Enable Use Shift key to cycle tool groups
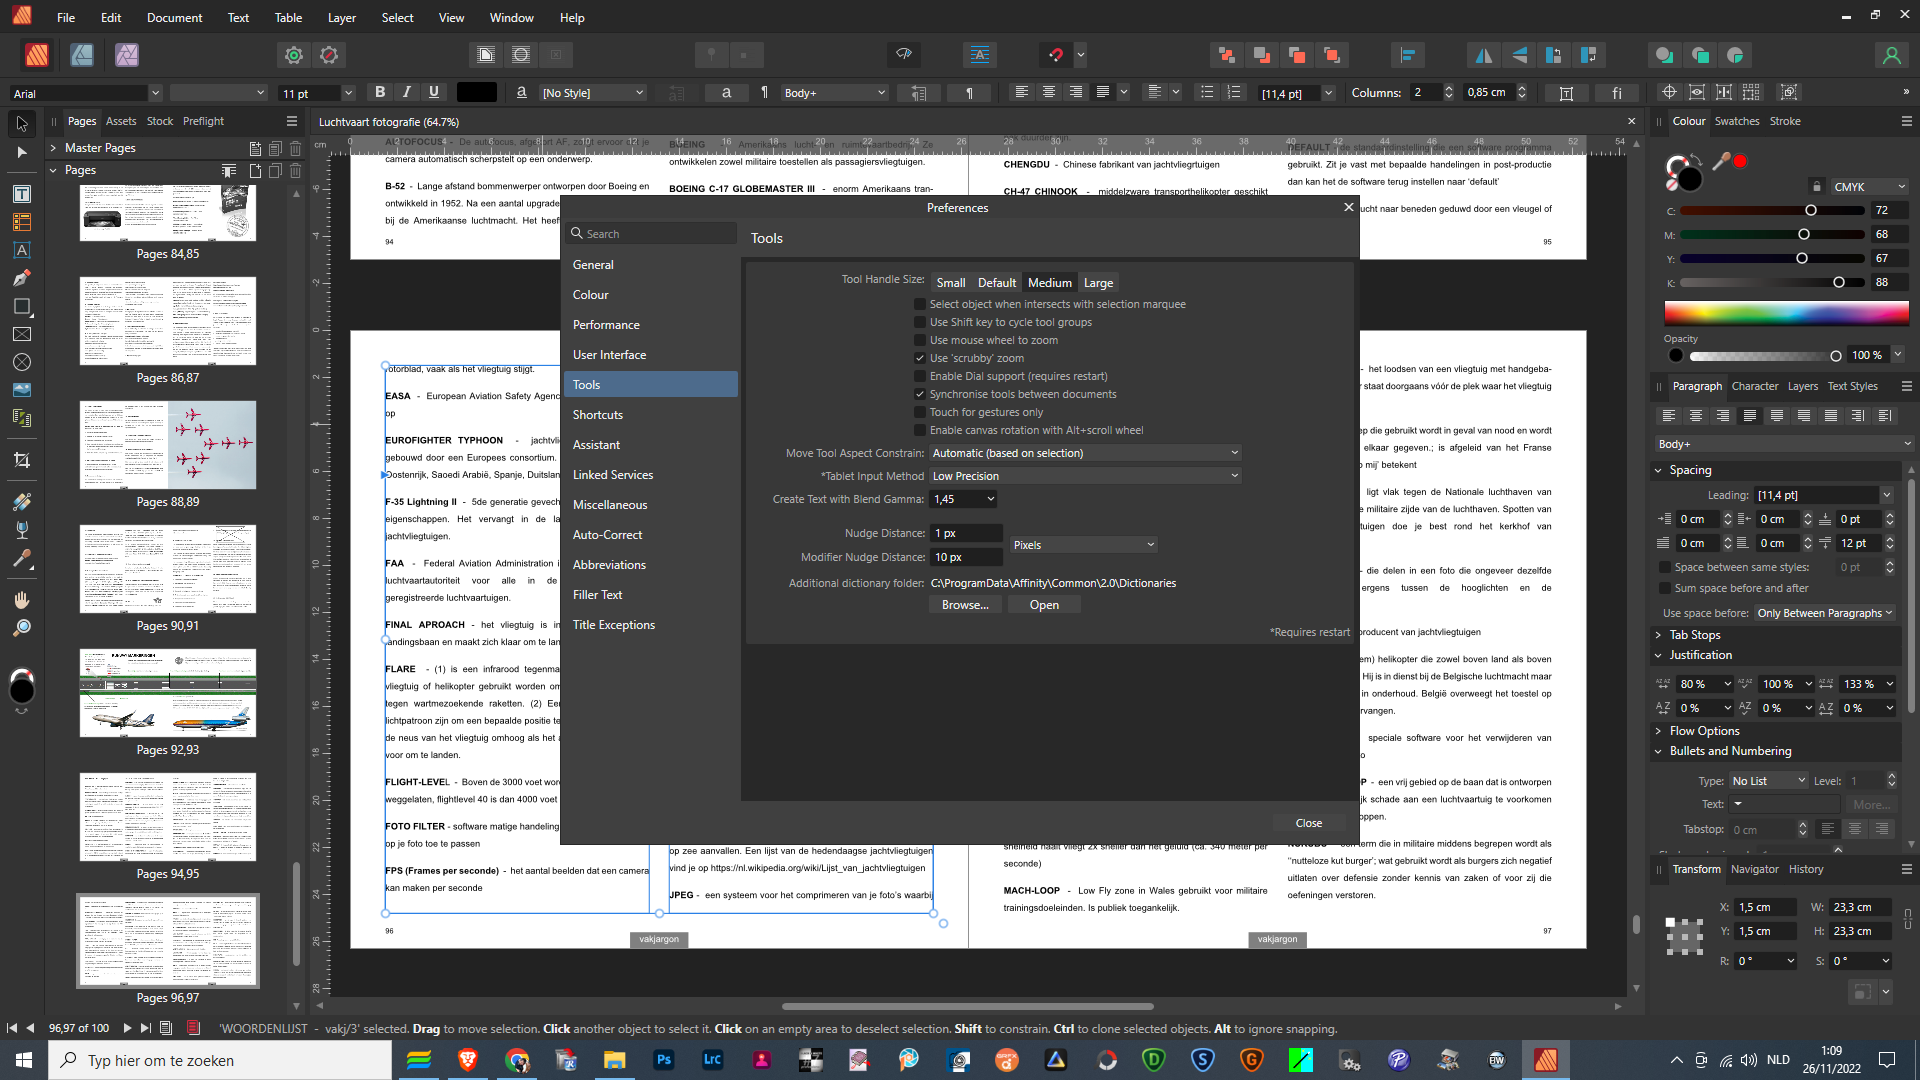 (x=920, y=322)
